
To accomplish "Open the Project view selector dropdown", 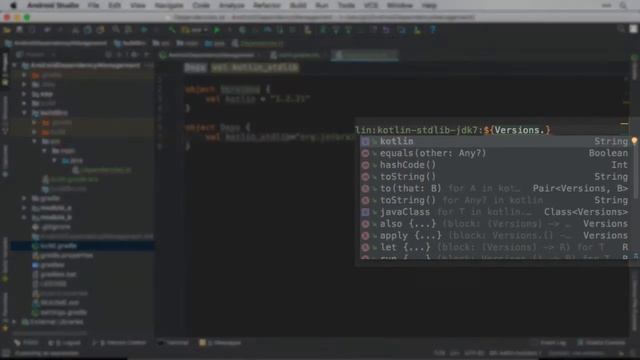I will 36,54.
